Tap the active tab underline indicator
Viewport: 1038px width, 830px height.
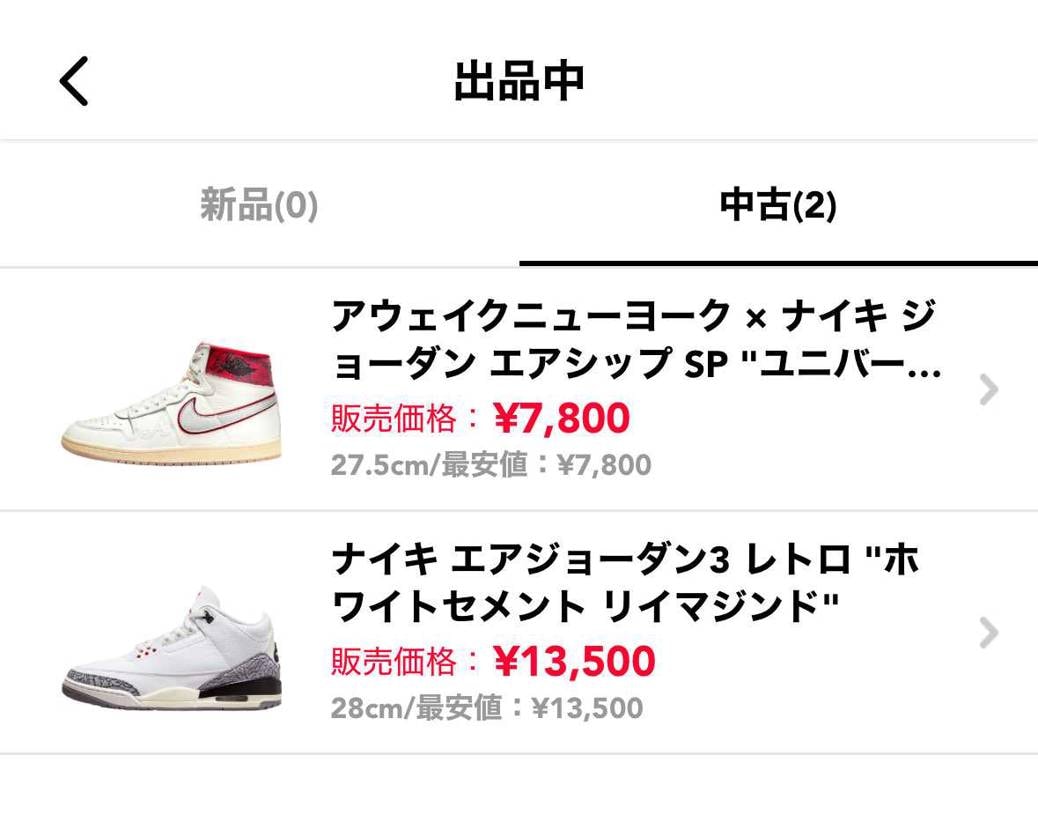[778, 263]
